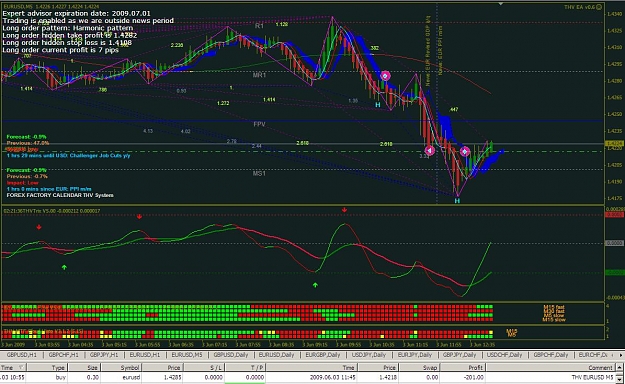
Task: Click 'Expert advisor expiration date' line
Action: click(x=77, y=13)
